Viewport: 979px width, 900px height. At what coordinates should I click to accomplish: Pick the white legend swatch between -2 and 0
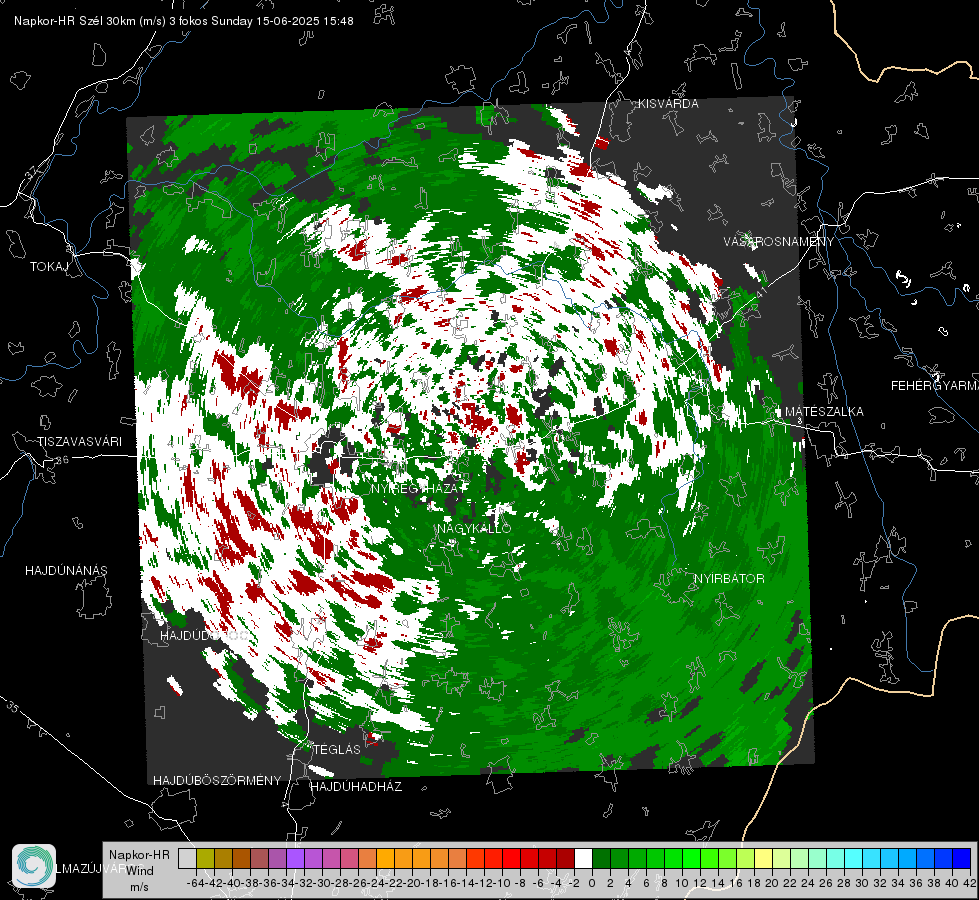pyautogui.click(x=583, y=858)
